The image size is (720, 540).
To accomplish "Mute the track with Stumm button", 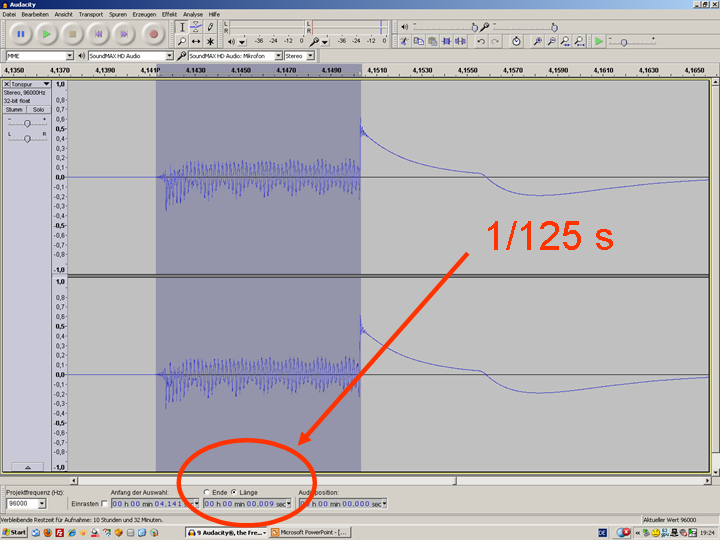I will [x=14, y=109].
